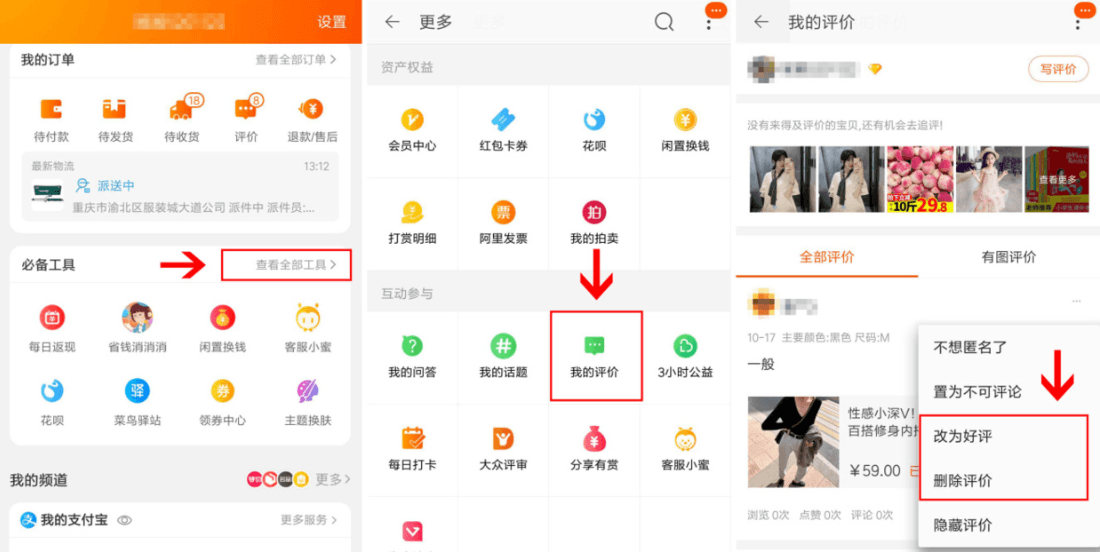
Task: Open 每日打卡 icon
Action: pos(412,438)
